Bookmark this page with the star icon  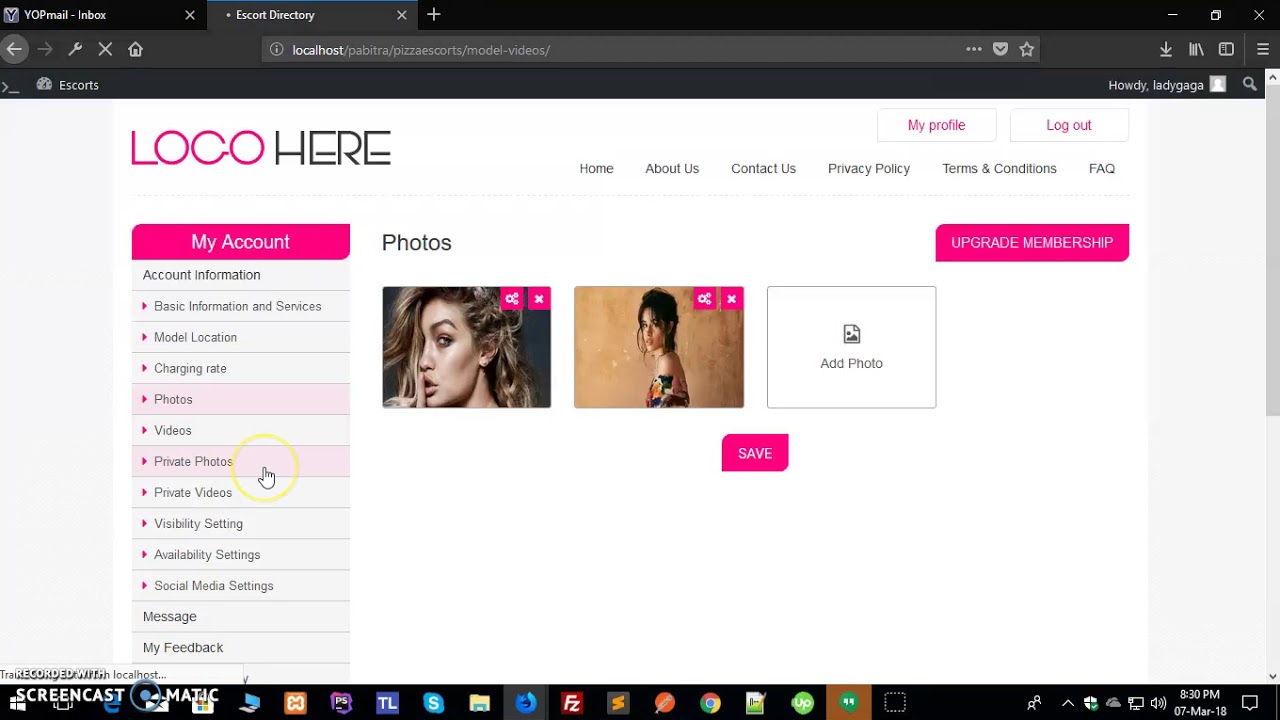coord(1026,49)
